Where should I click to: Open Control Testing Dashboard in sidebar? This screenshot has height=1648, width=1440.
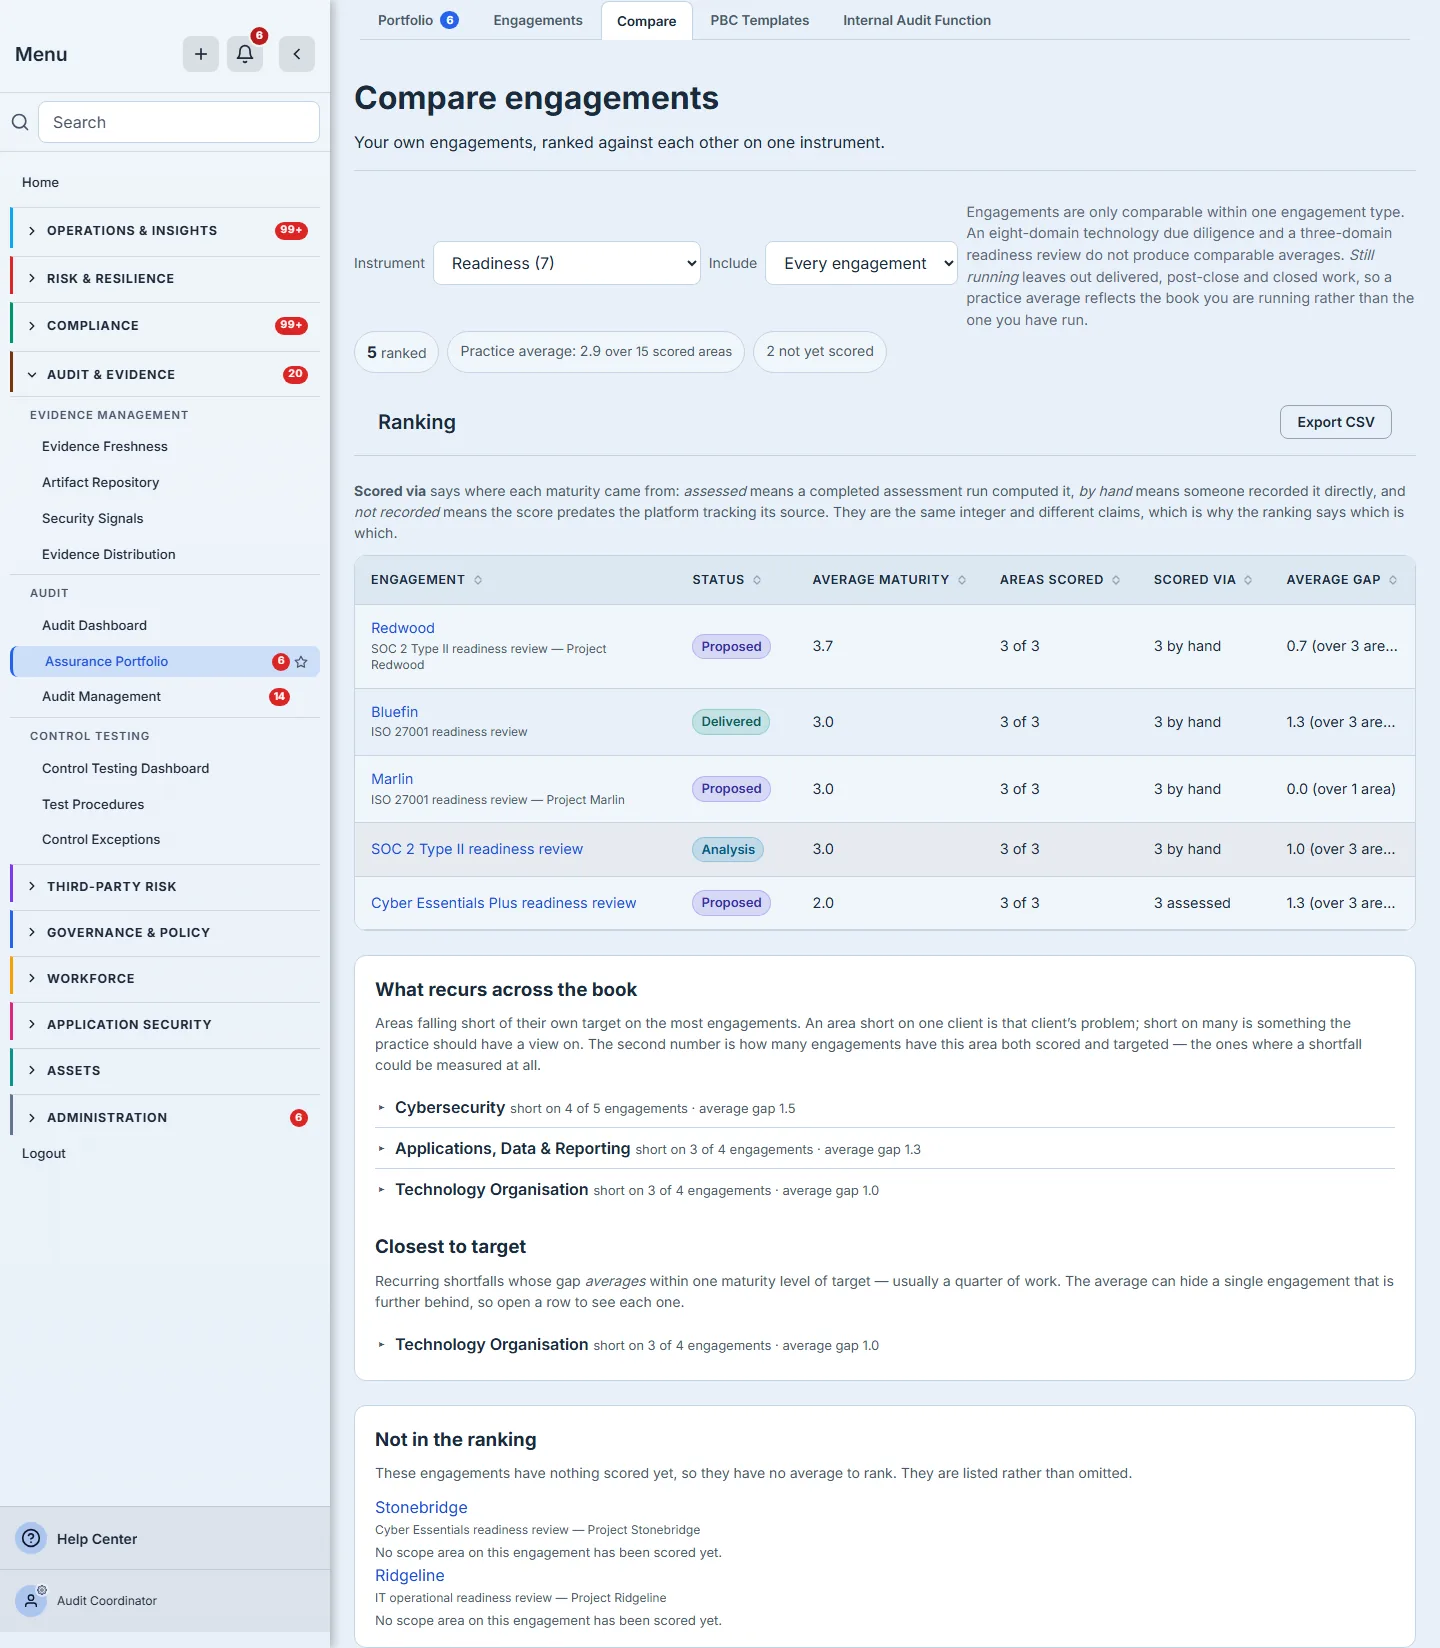point(126,769)
